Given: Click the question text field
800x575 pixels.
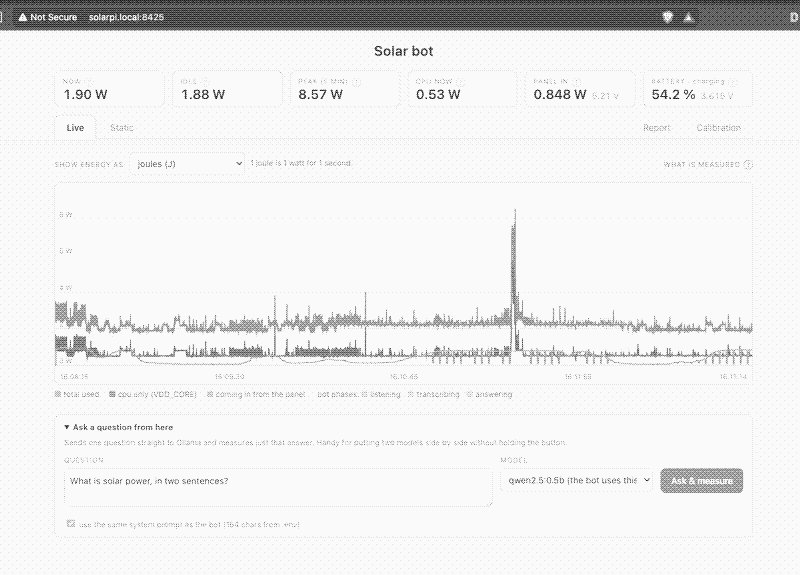Looking at the screenshot, I should click(279, 488).
